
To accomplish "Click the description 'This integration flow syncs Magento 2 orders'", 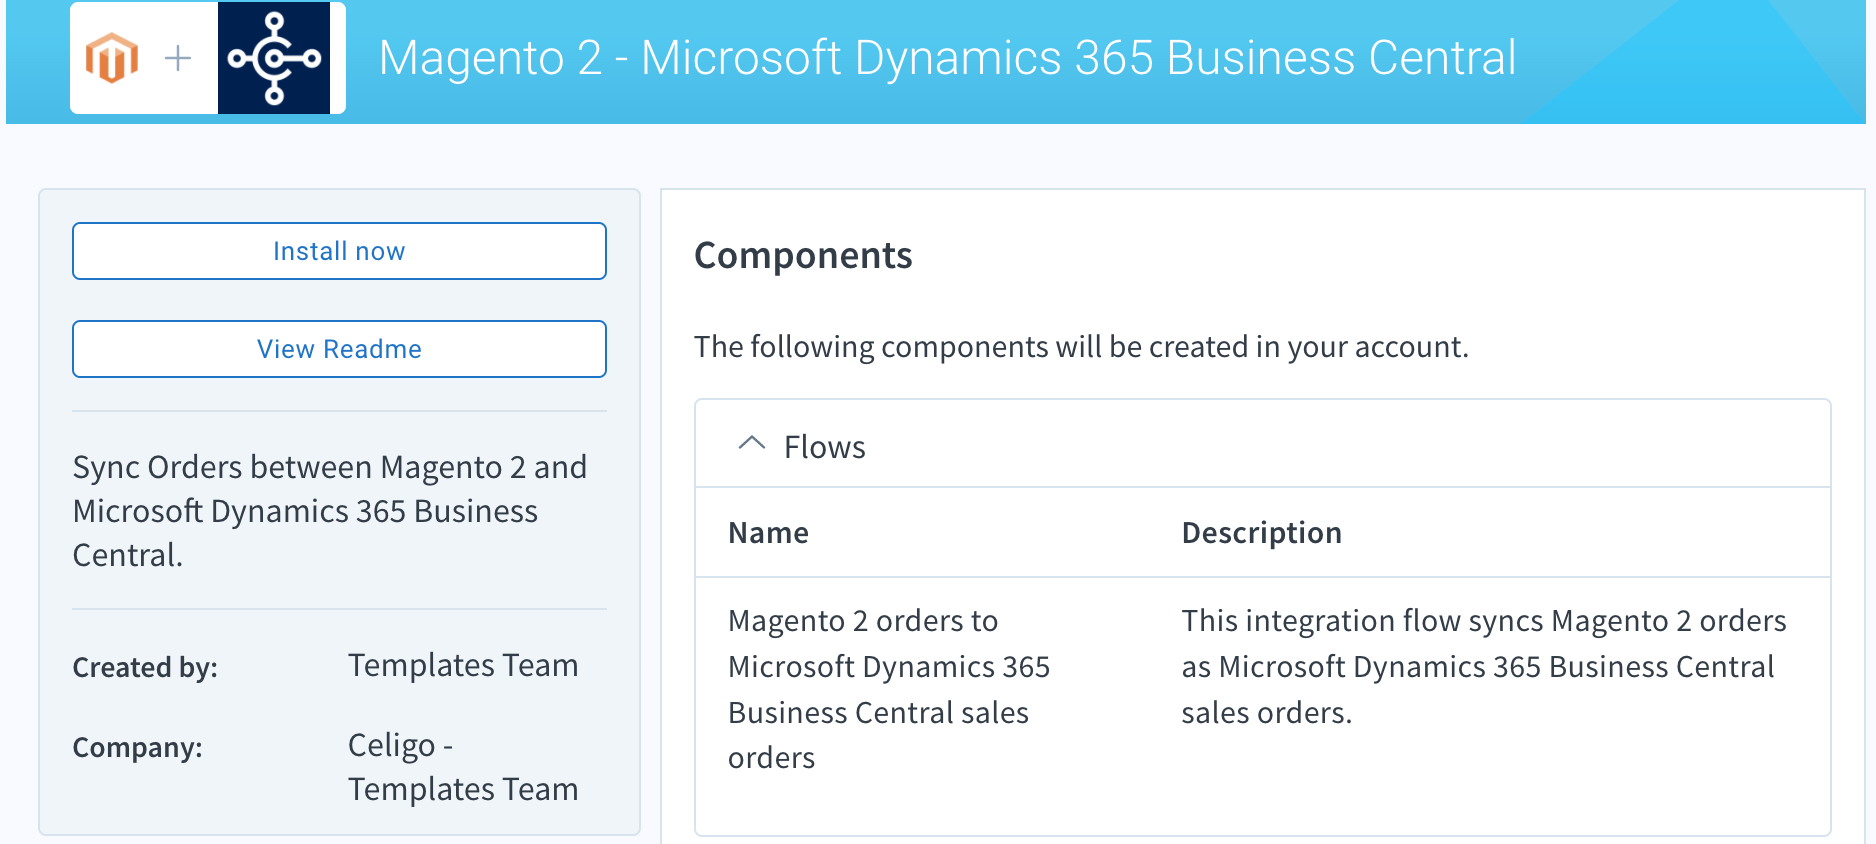I will pyautogui.click(x=1483, y=666).
